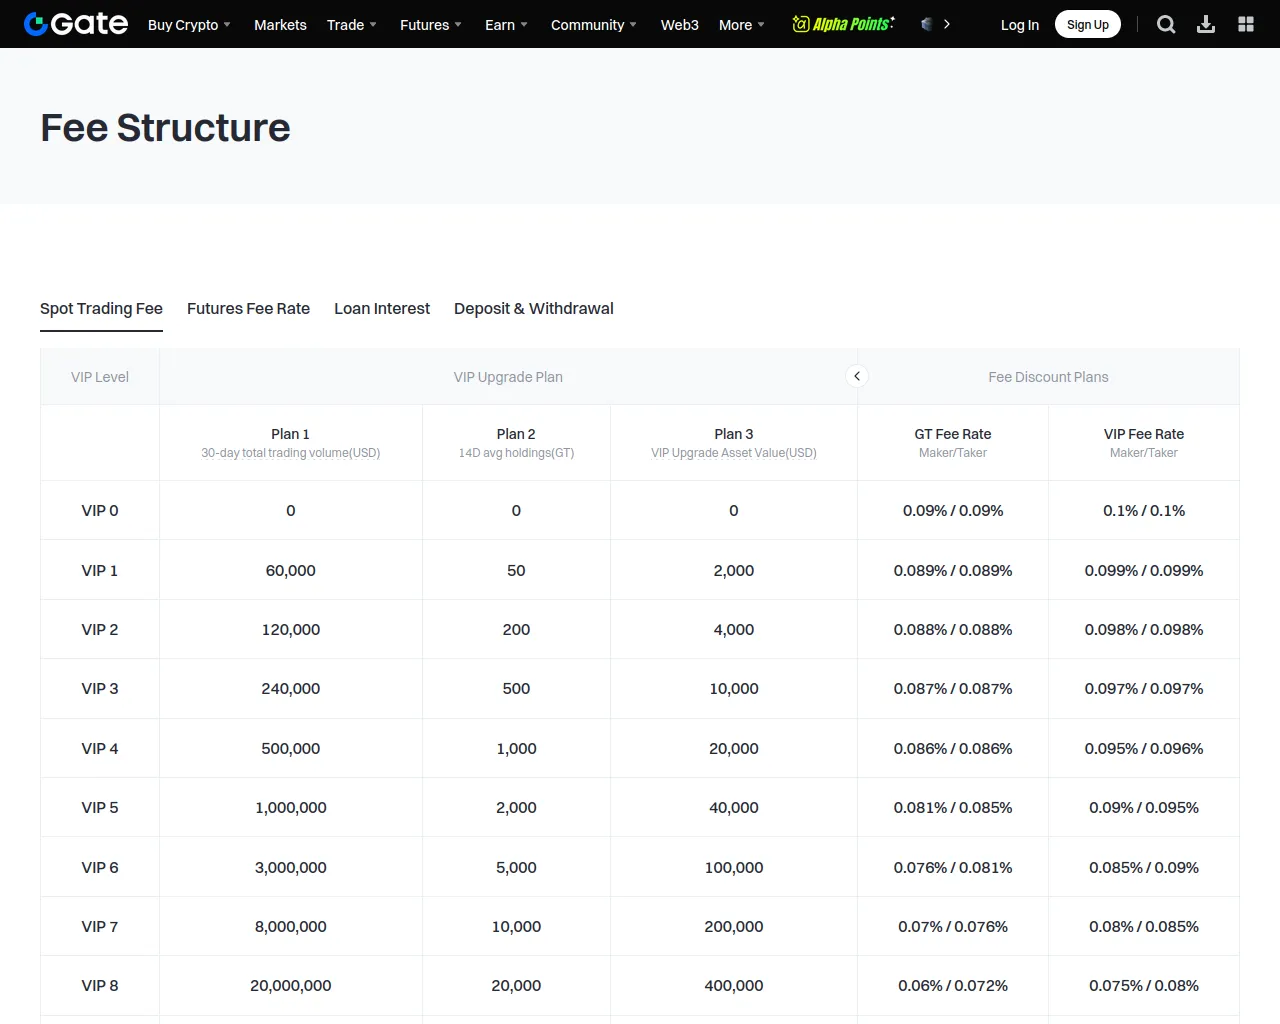Click the VIP 0 row label
Image resolution: width=1280 pixels, height=1024 pixels.
click(100, 511)
